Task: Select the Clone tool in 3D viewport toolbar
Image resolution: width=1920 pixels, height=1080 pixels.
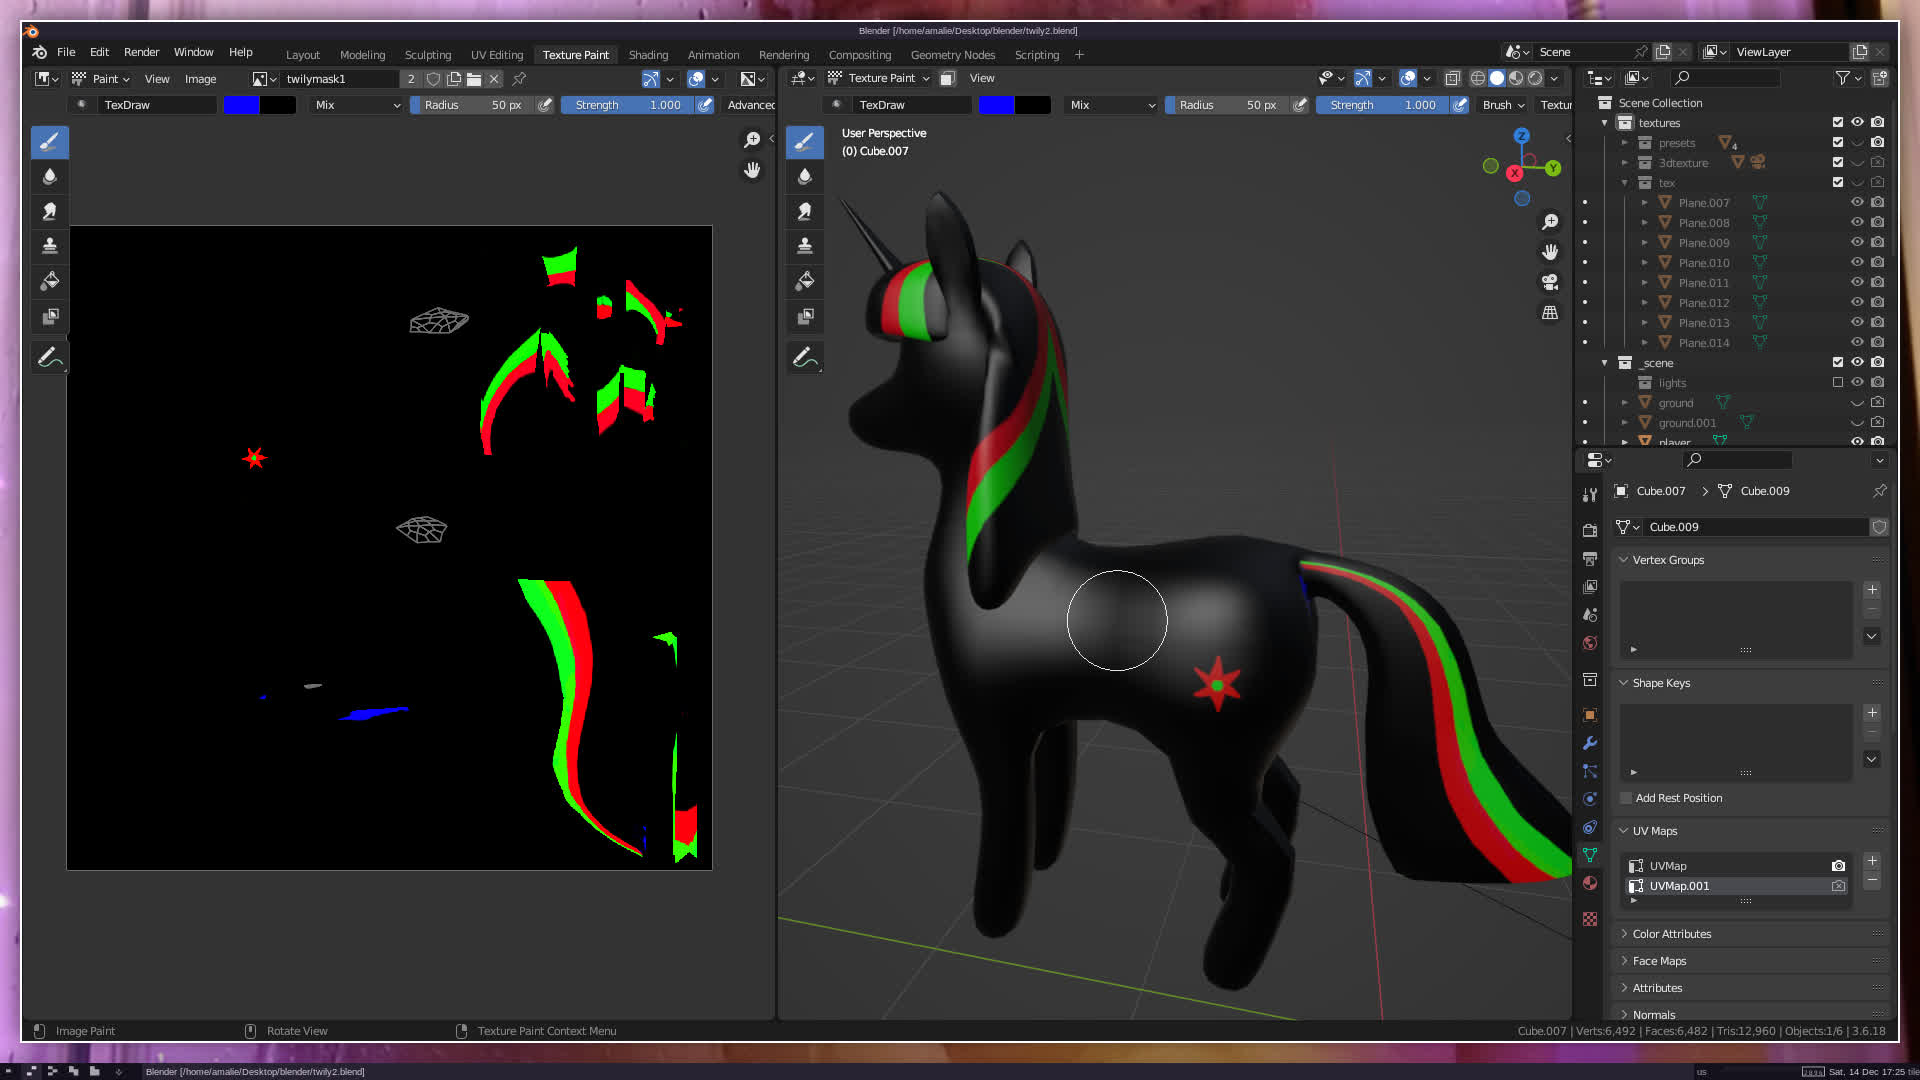Action: [804, 246]
